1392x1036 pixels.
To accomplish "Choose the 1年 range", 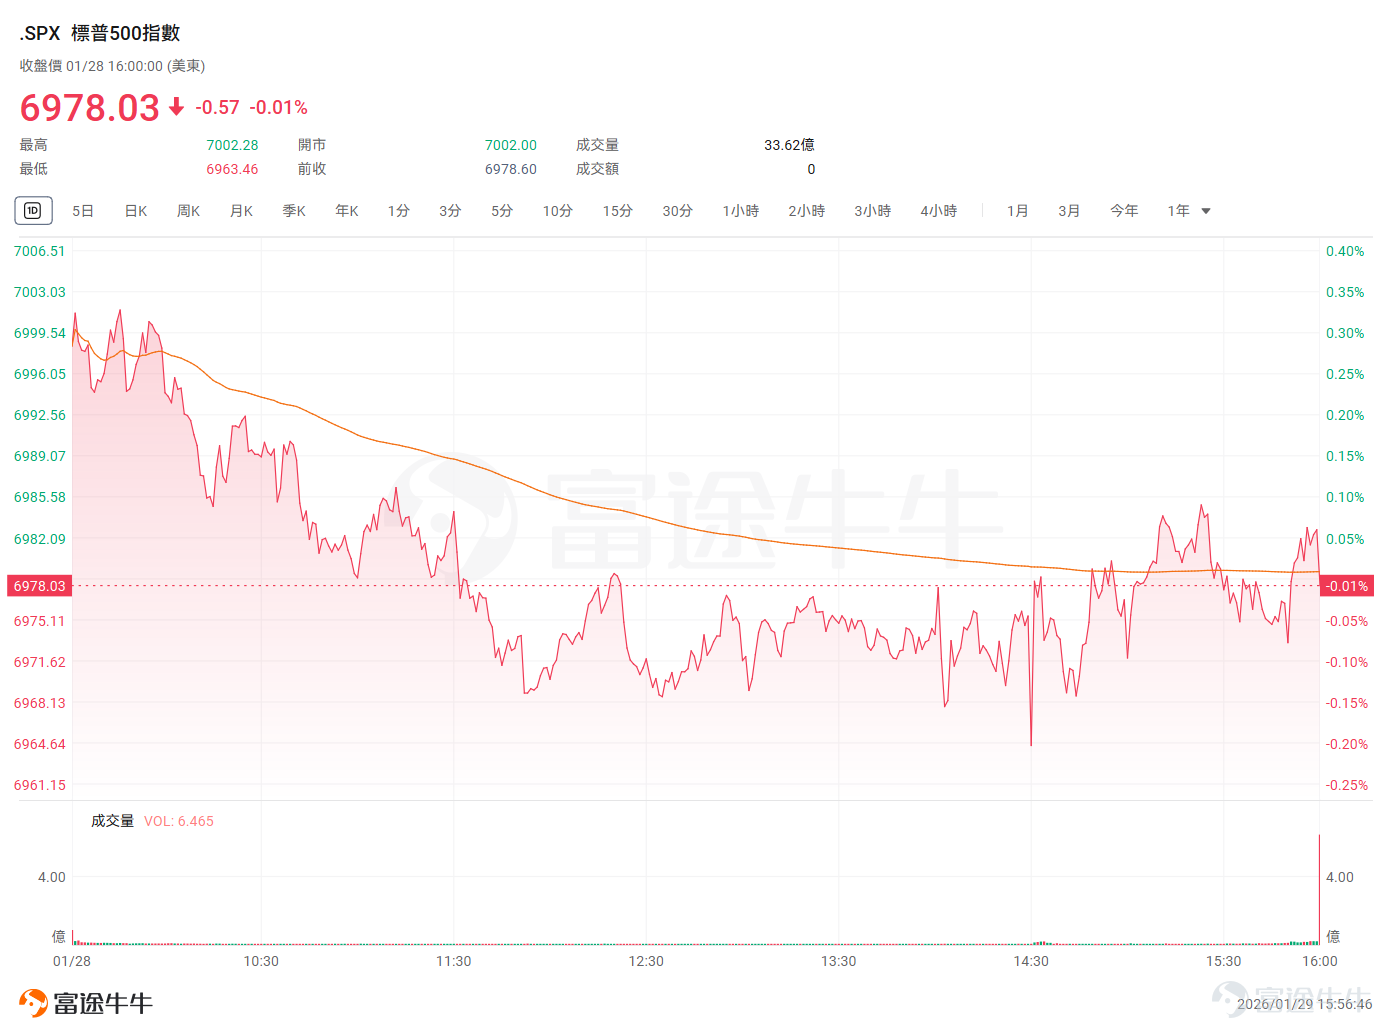I will [x=1179, y=211].
